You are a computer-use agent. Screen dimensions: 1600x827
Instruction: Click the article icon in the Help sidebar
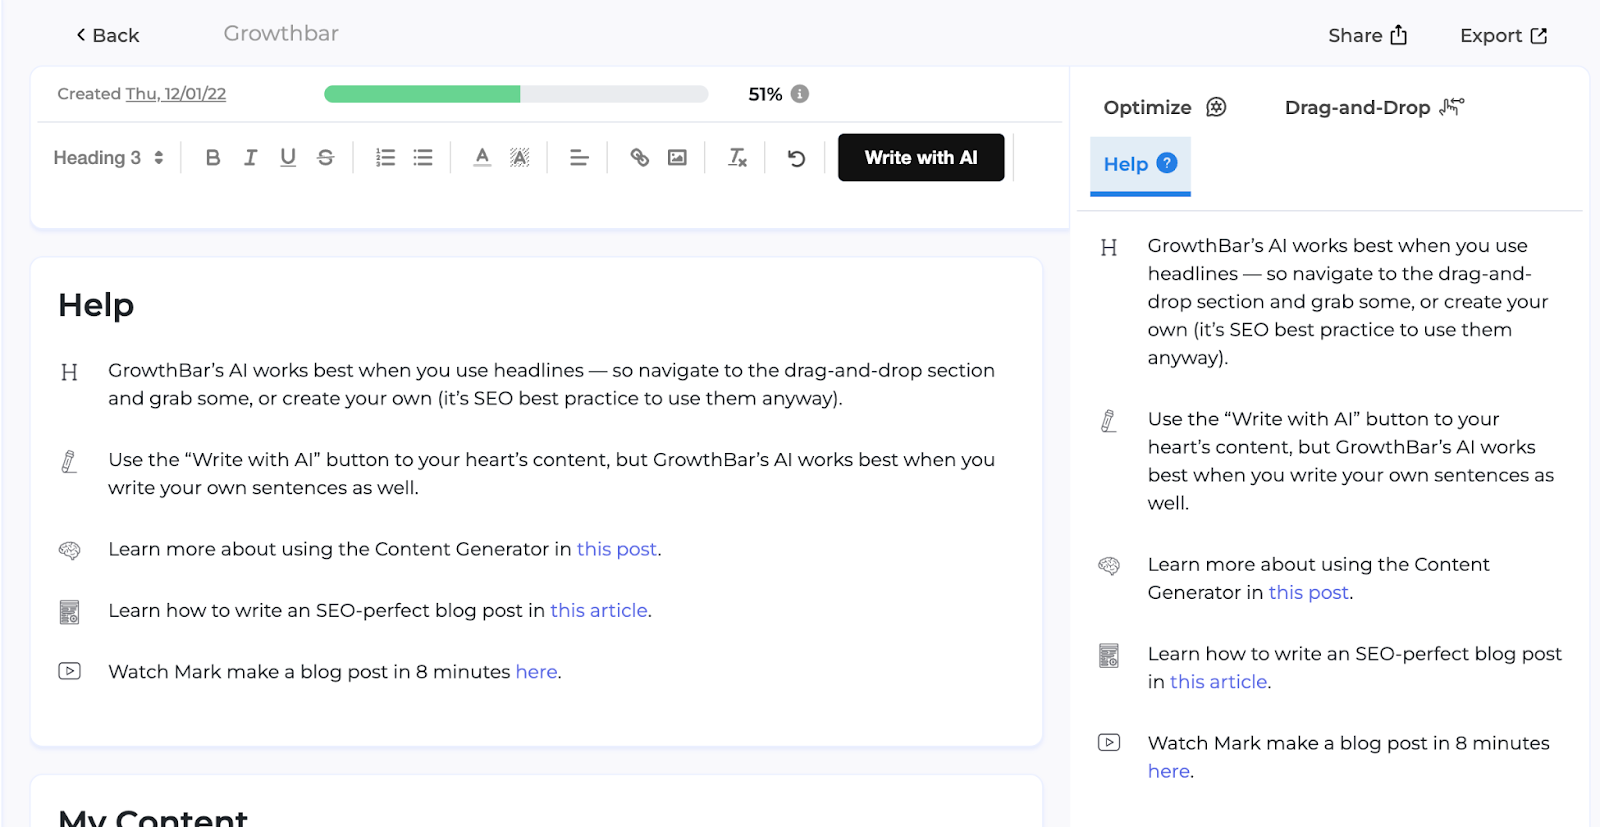[1109, 656]
